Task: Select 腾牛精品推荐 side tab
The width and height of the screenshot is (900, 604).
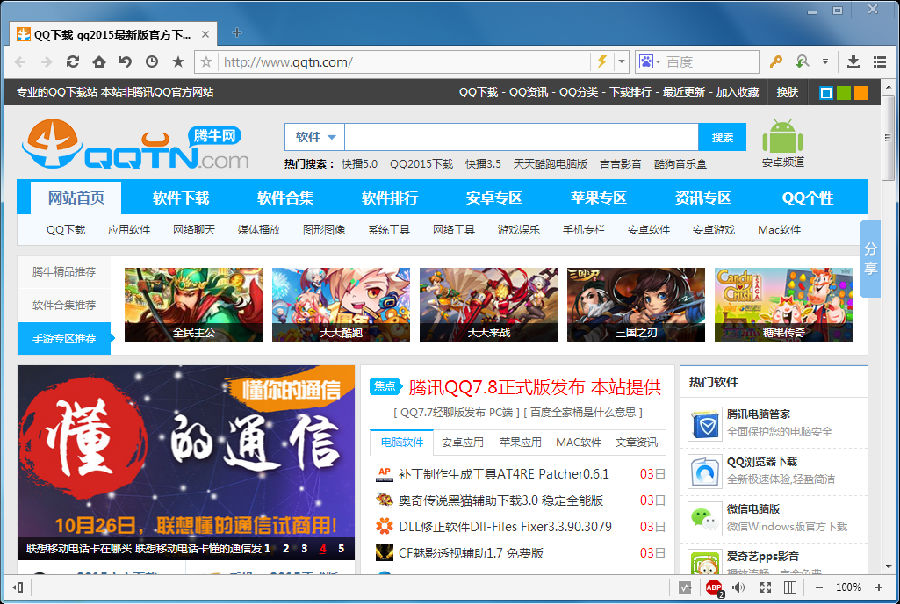Action: click(64, 272)
